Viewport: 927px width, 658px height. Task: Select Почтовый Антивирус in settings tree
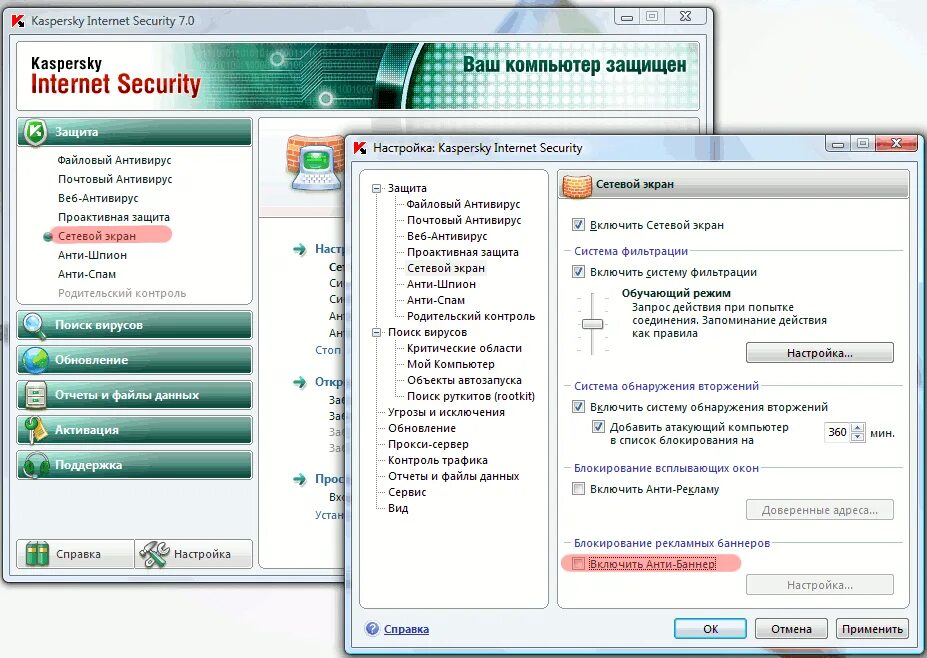click(x=464, y=220)
